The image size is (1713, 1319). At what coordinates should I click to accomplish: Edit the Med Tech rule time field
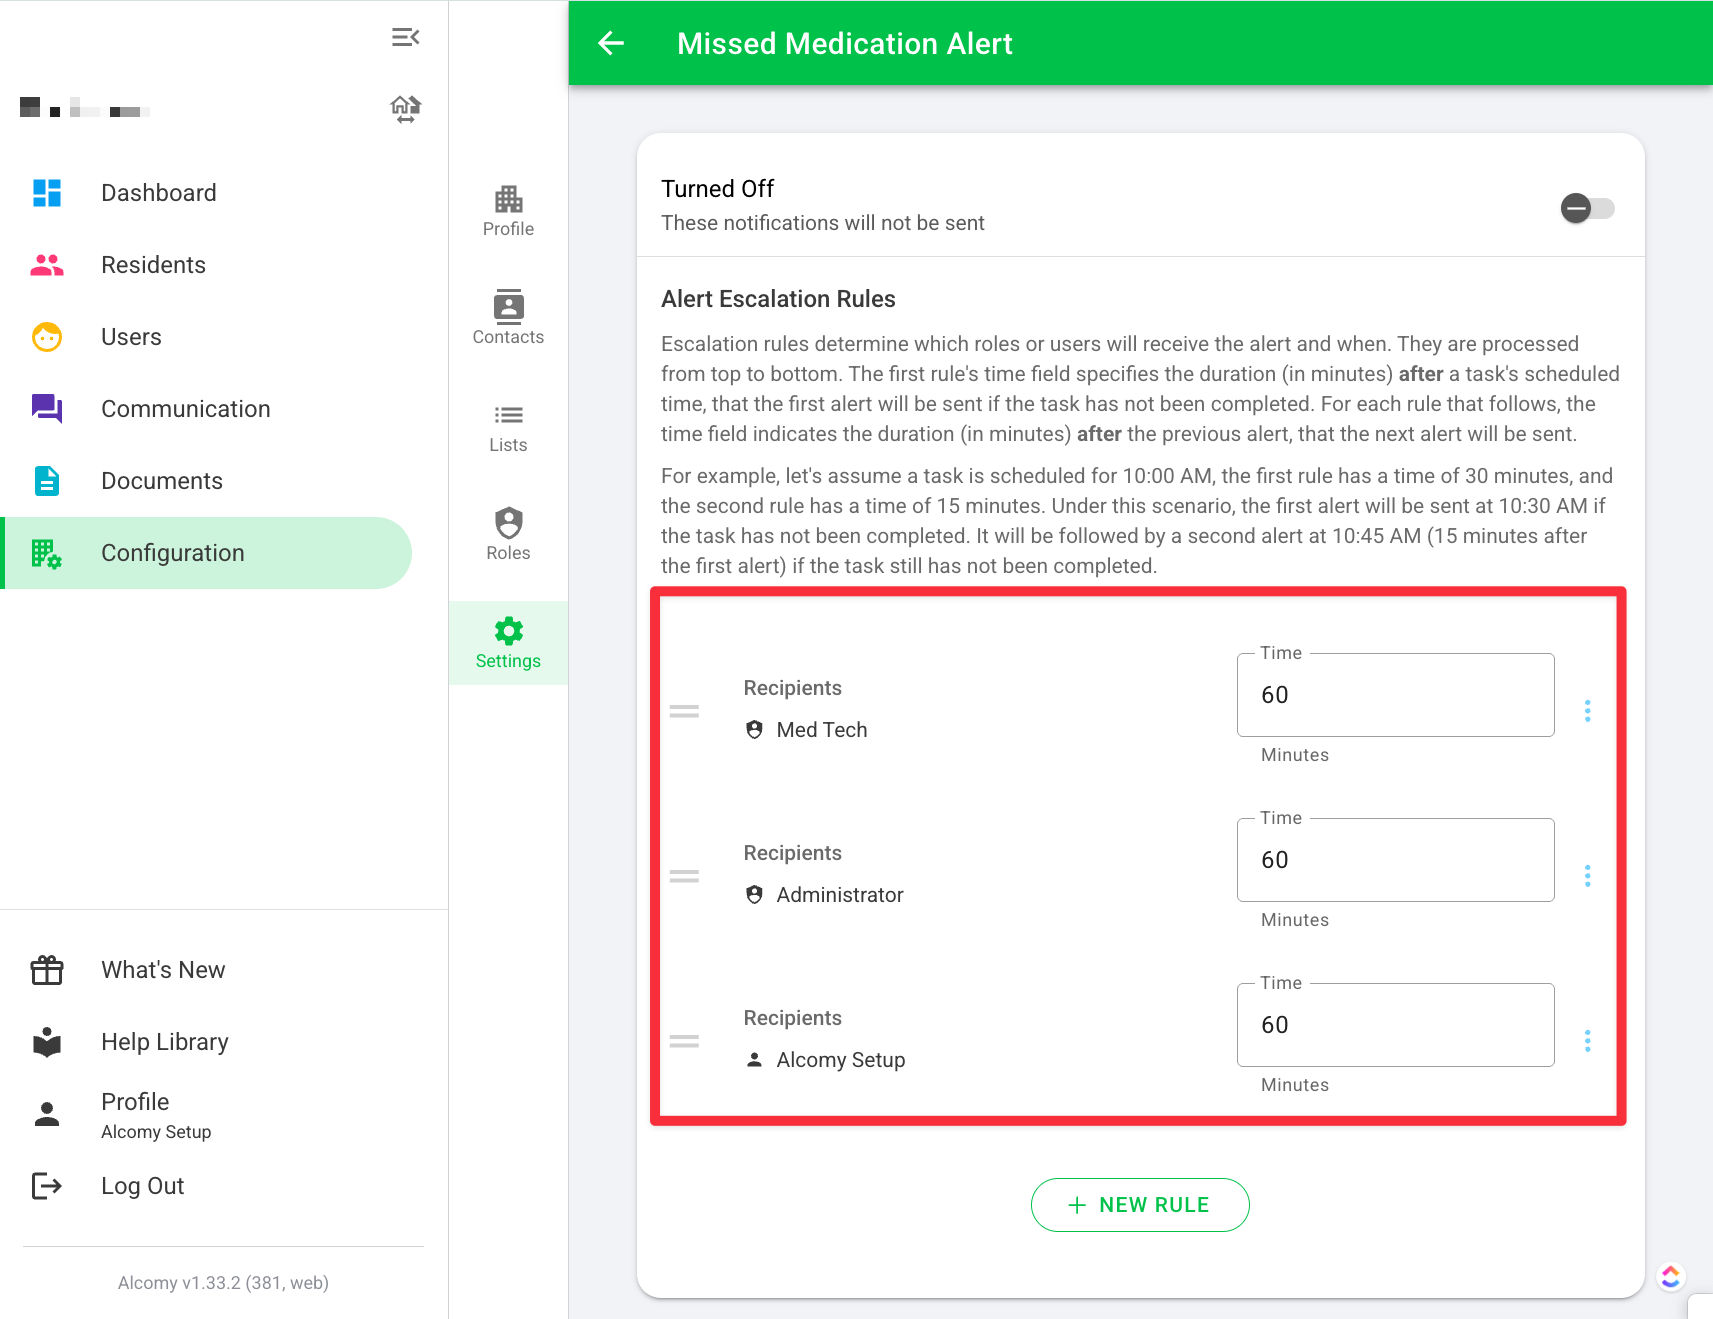(1395, 695)
